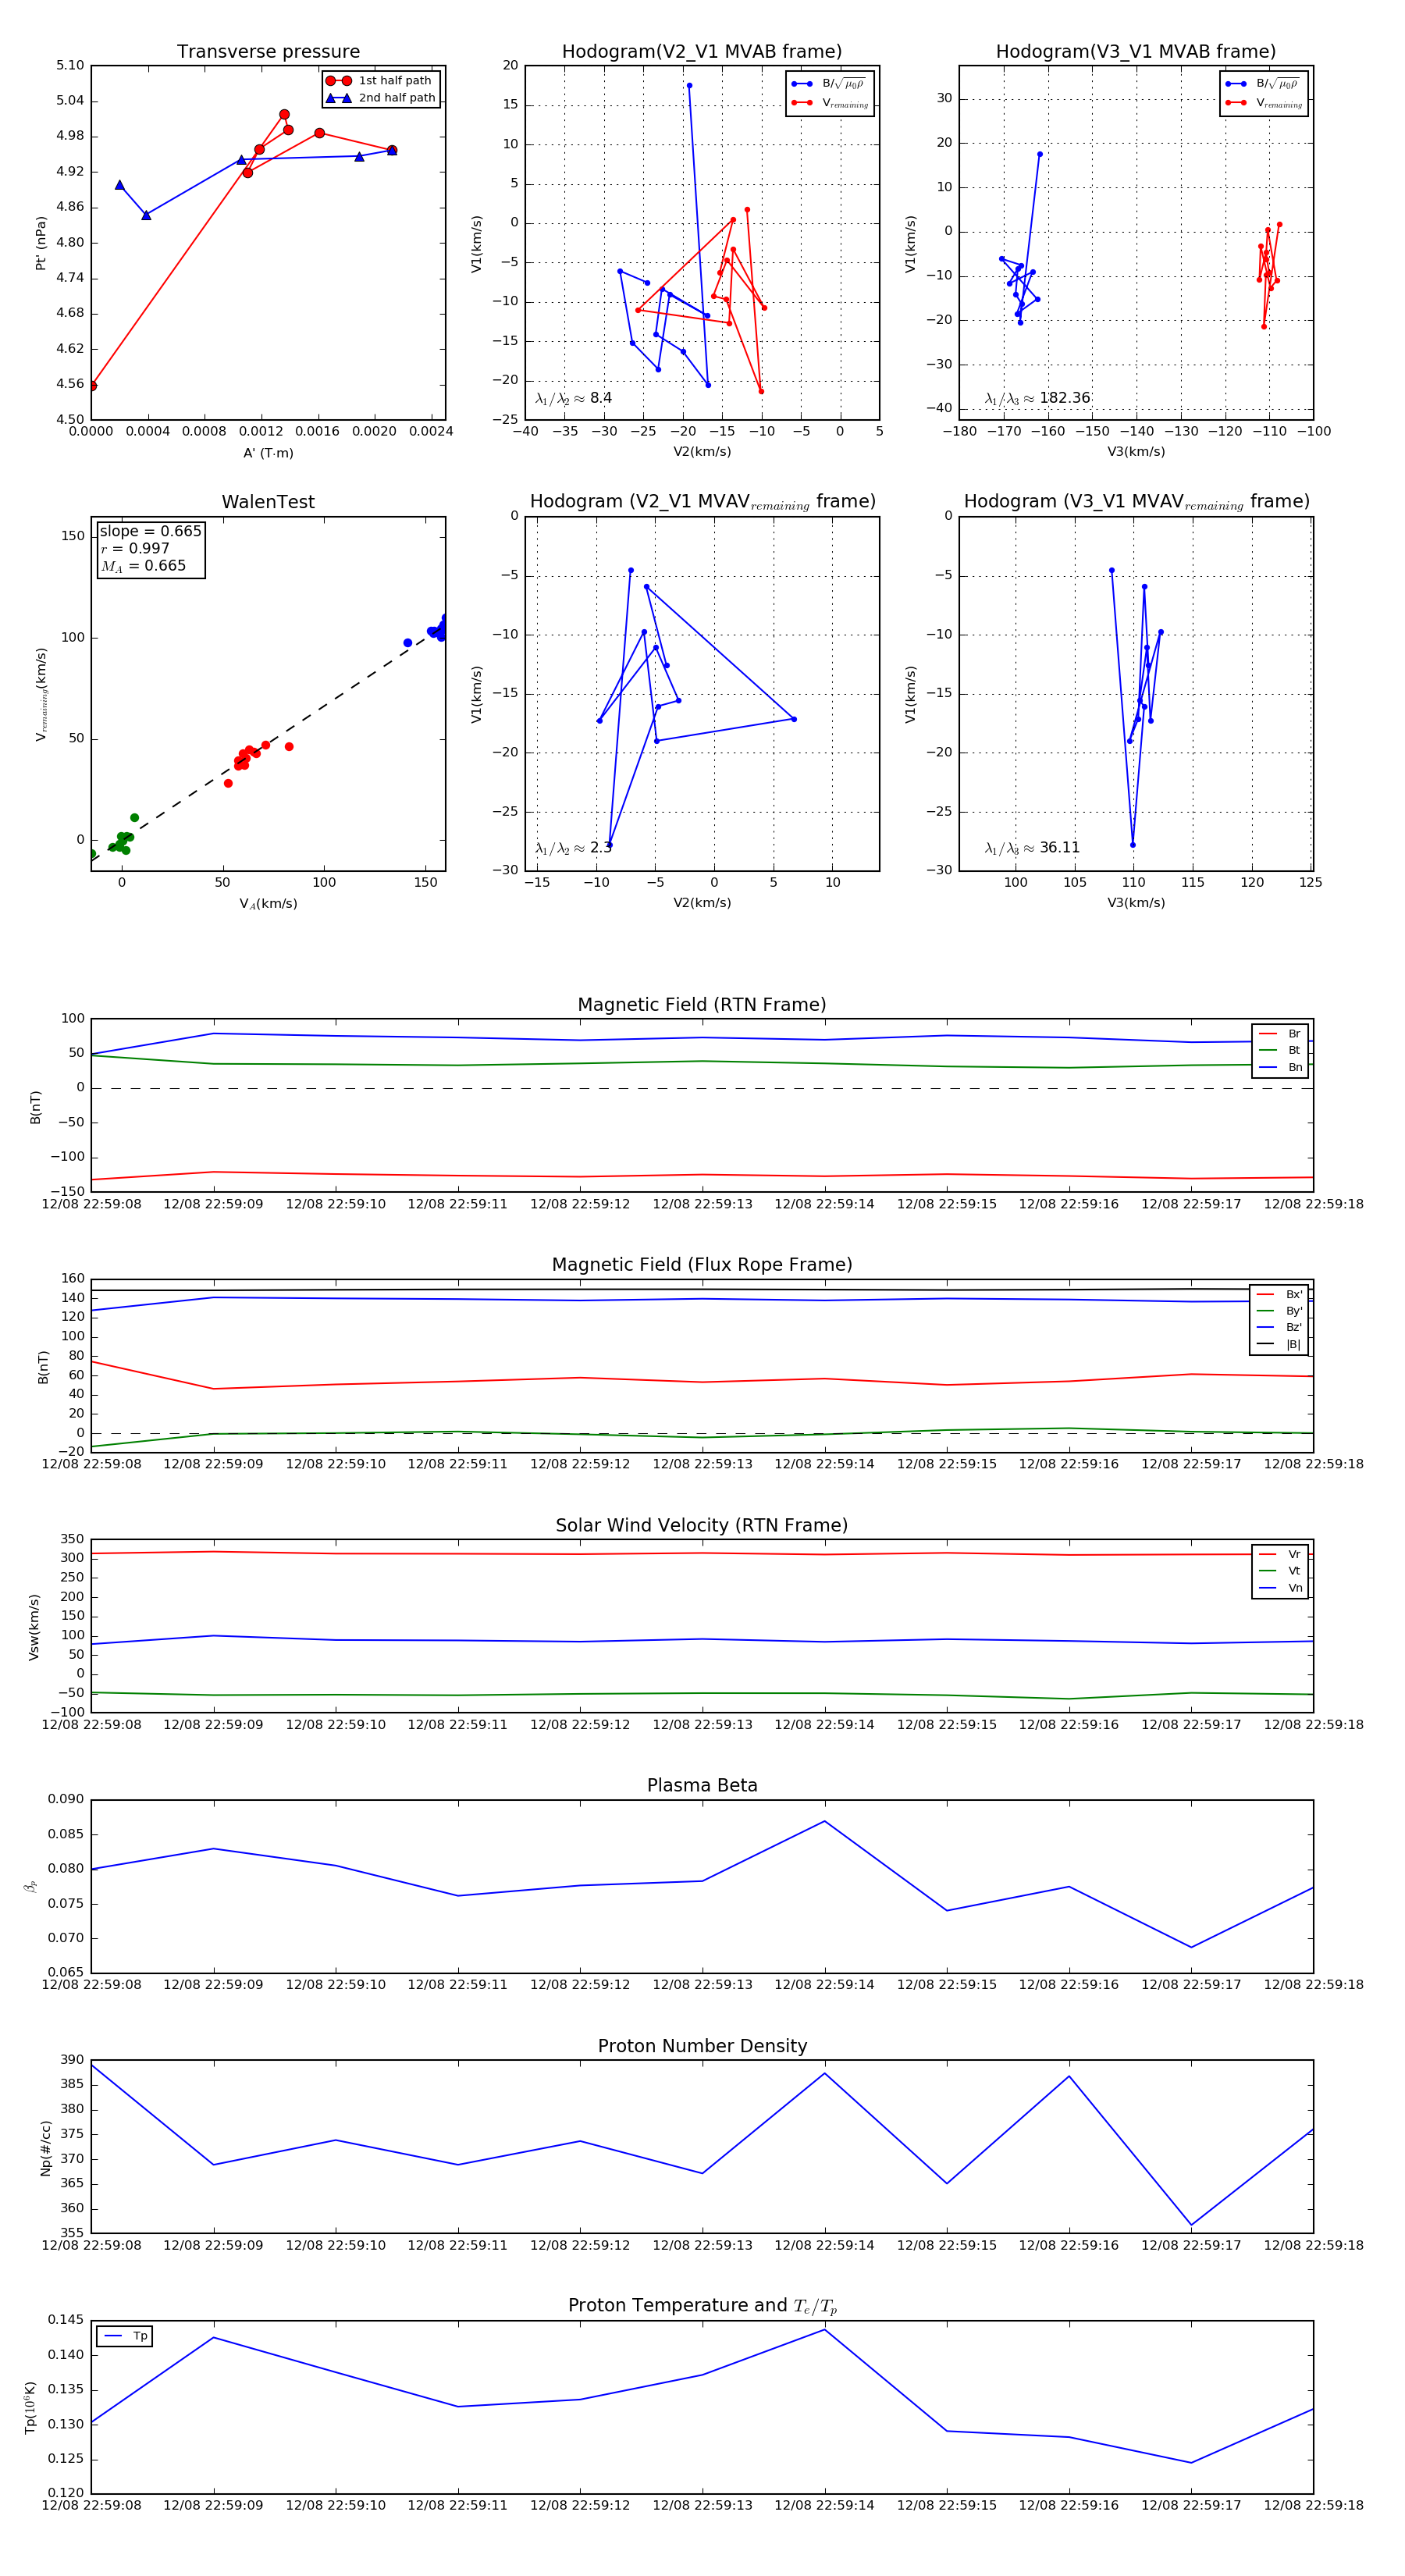Click the 'M_A = 0.665' annotation

coord(142,566)
